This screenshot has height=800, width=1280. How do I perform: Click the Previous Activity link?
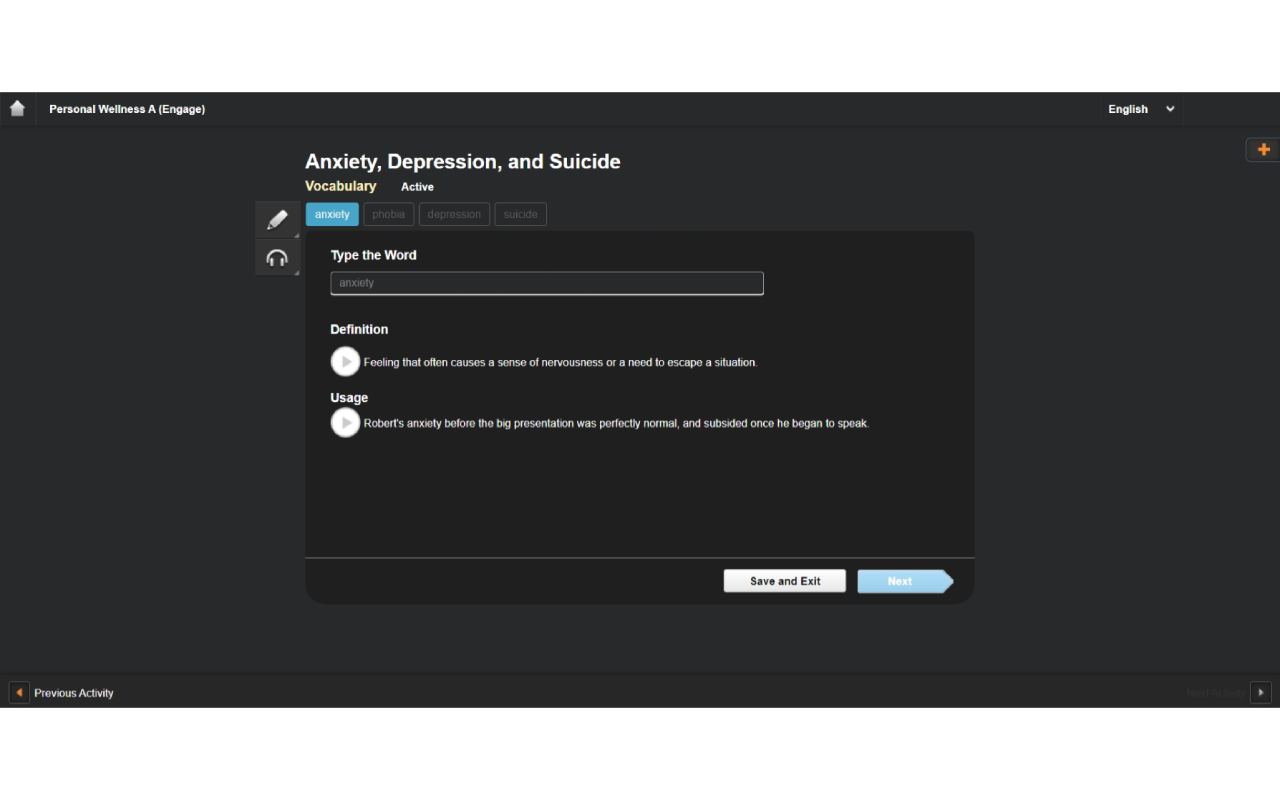[x=74, y=692]
